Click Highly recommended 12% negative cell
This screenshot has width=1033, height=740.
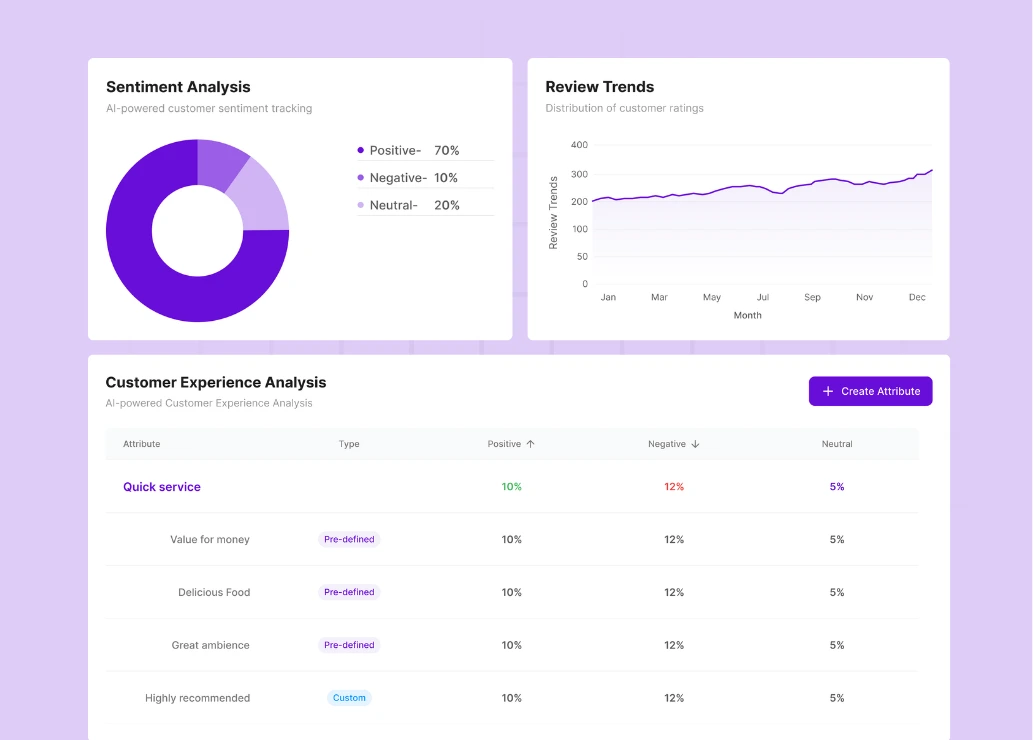tap(674, 697)
